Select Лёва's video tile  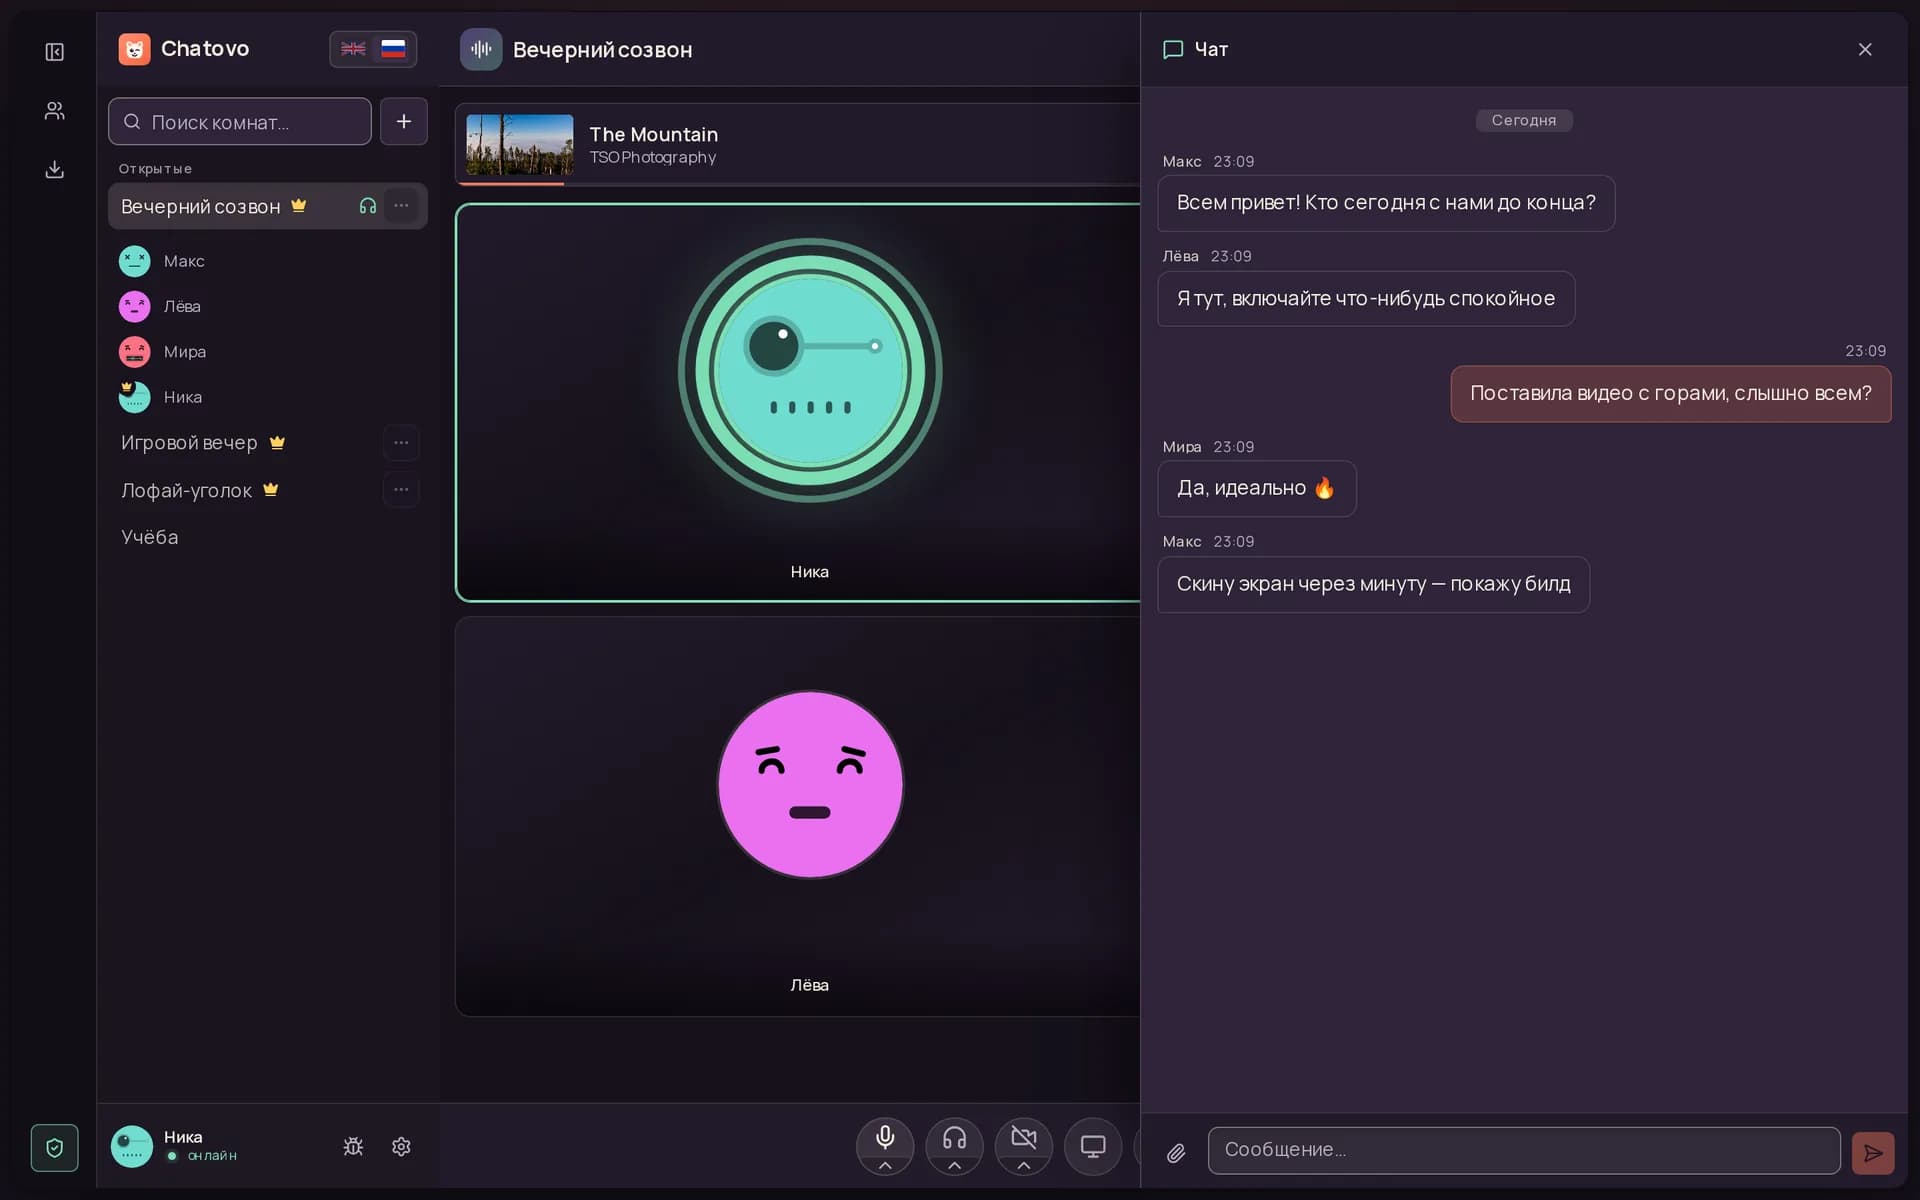(x=798, y=817)
